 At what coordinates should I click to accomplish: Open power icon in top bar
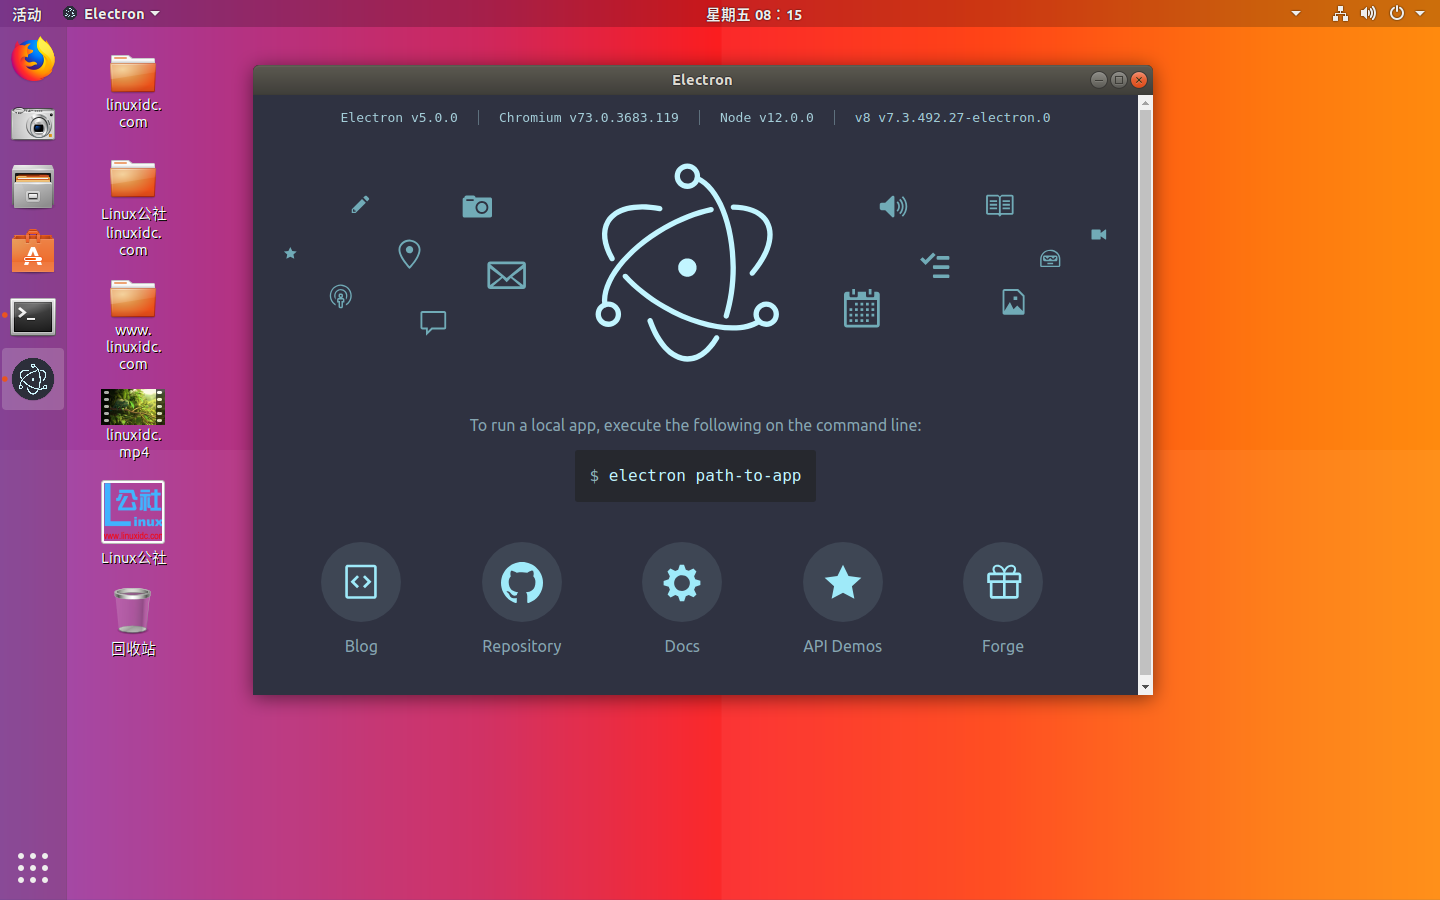coord(1397,14)
